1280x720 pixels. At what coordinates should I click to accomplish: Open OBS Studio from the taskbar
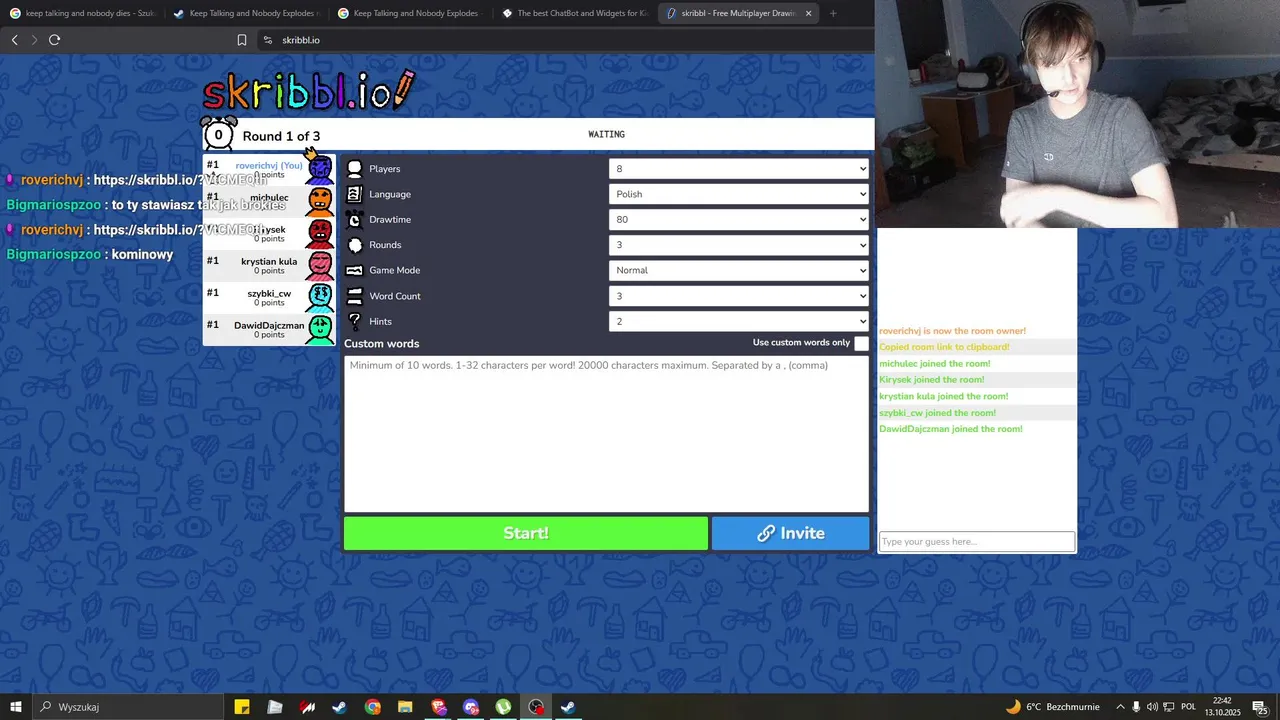[x=537, y=707]
